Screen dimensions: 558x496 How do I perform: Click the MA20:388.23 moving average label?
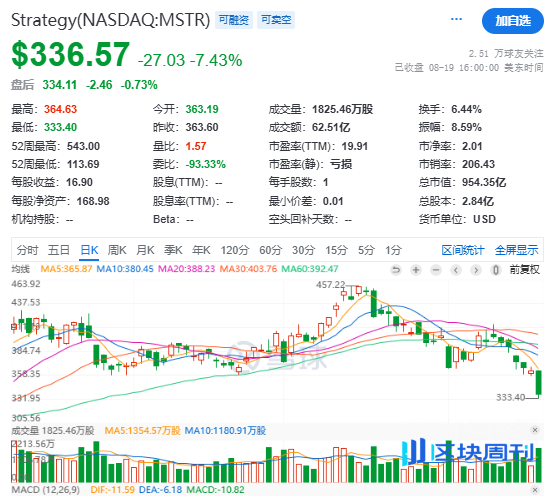pos(186,269)
